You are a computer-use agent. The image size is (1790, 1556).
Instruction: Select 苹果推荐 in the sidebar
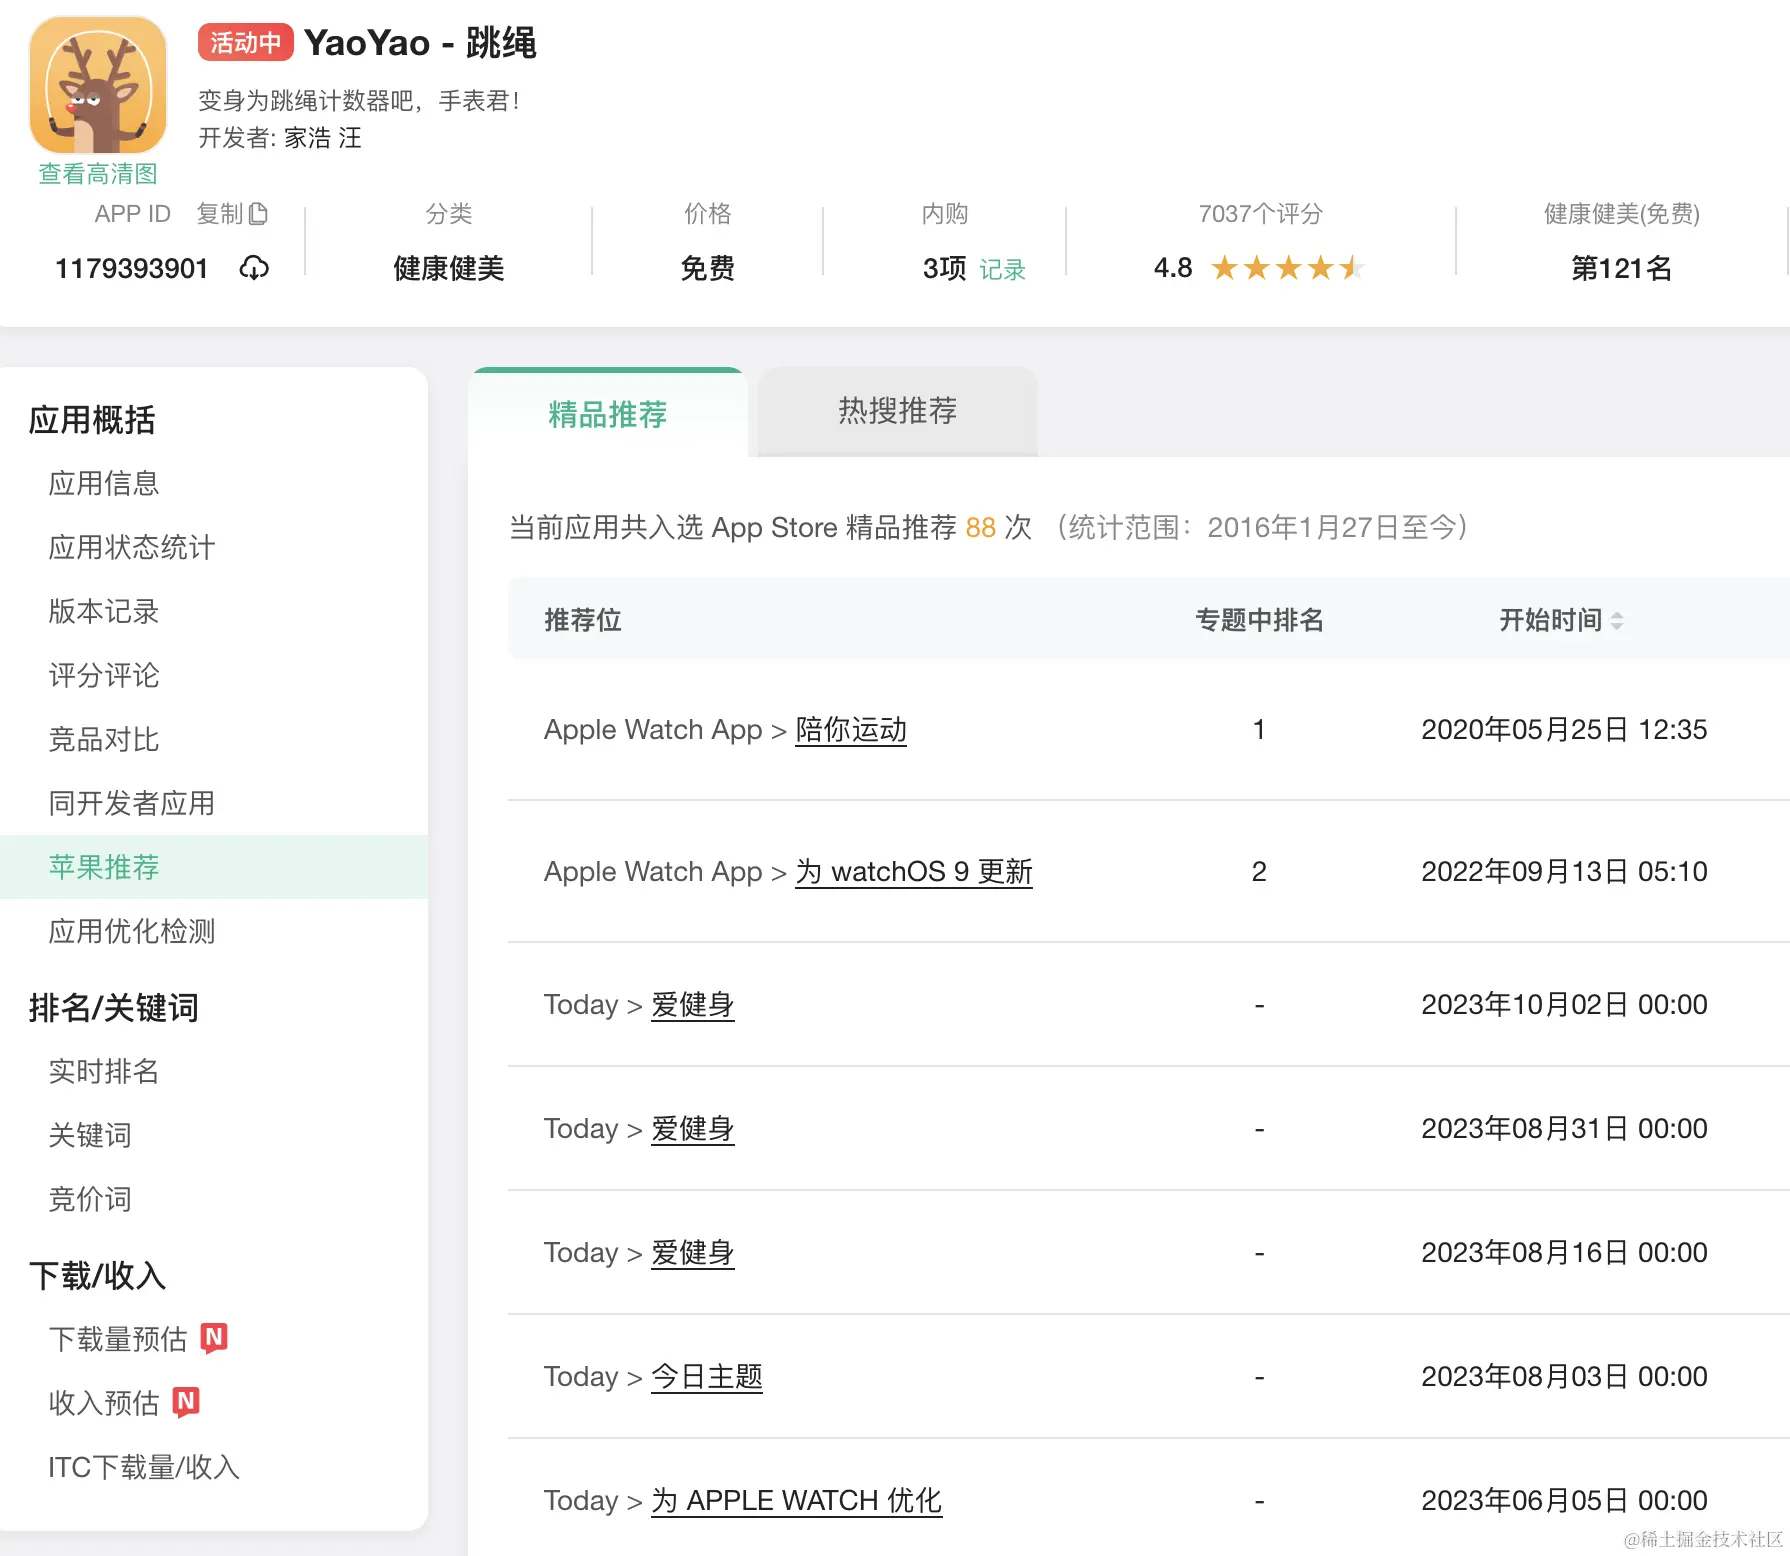click(x=214, y=867)
